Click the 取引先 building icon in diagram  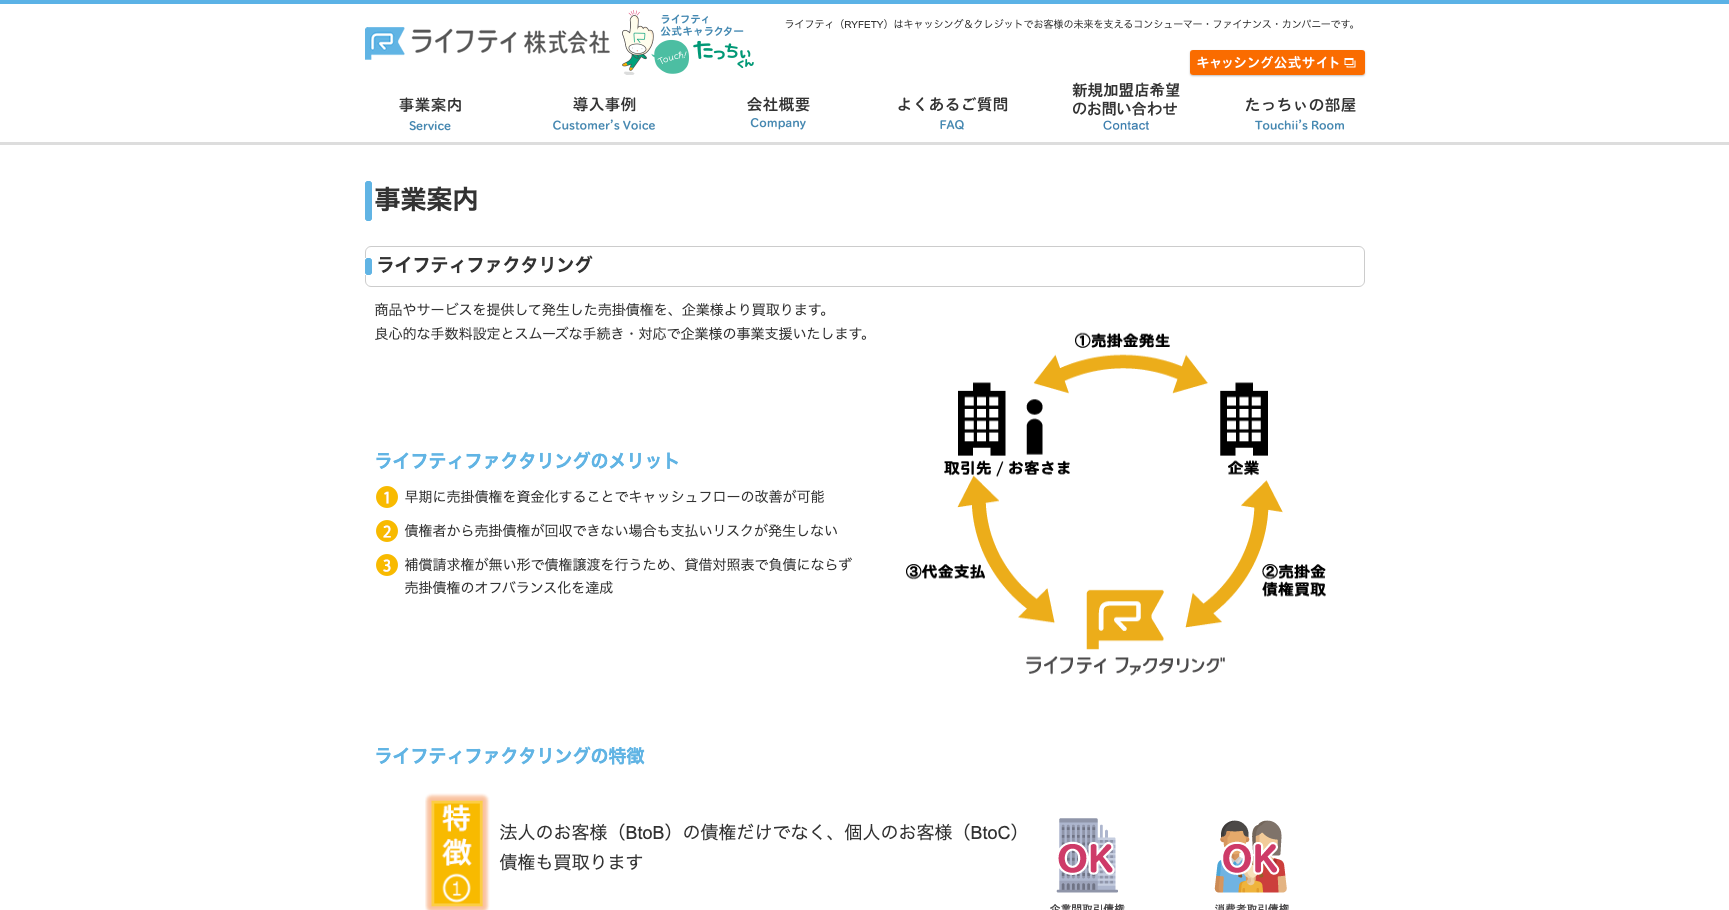(x=981, y=419)
